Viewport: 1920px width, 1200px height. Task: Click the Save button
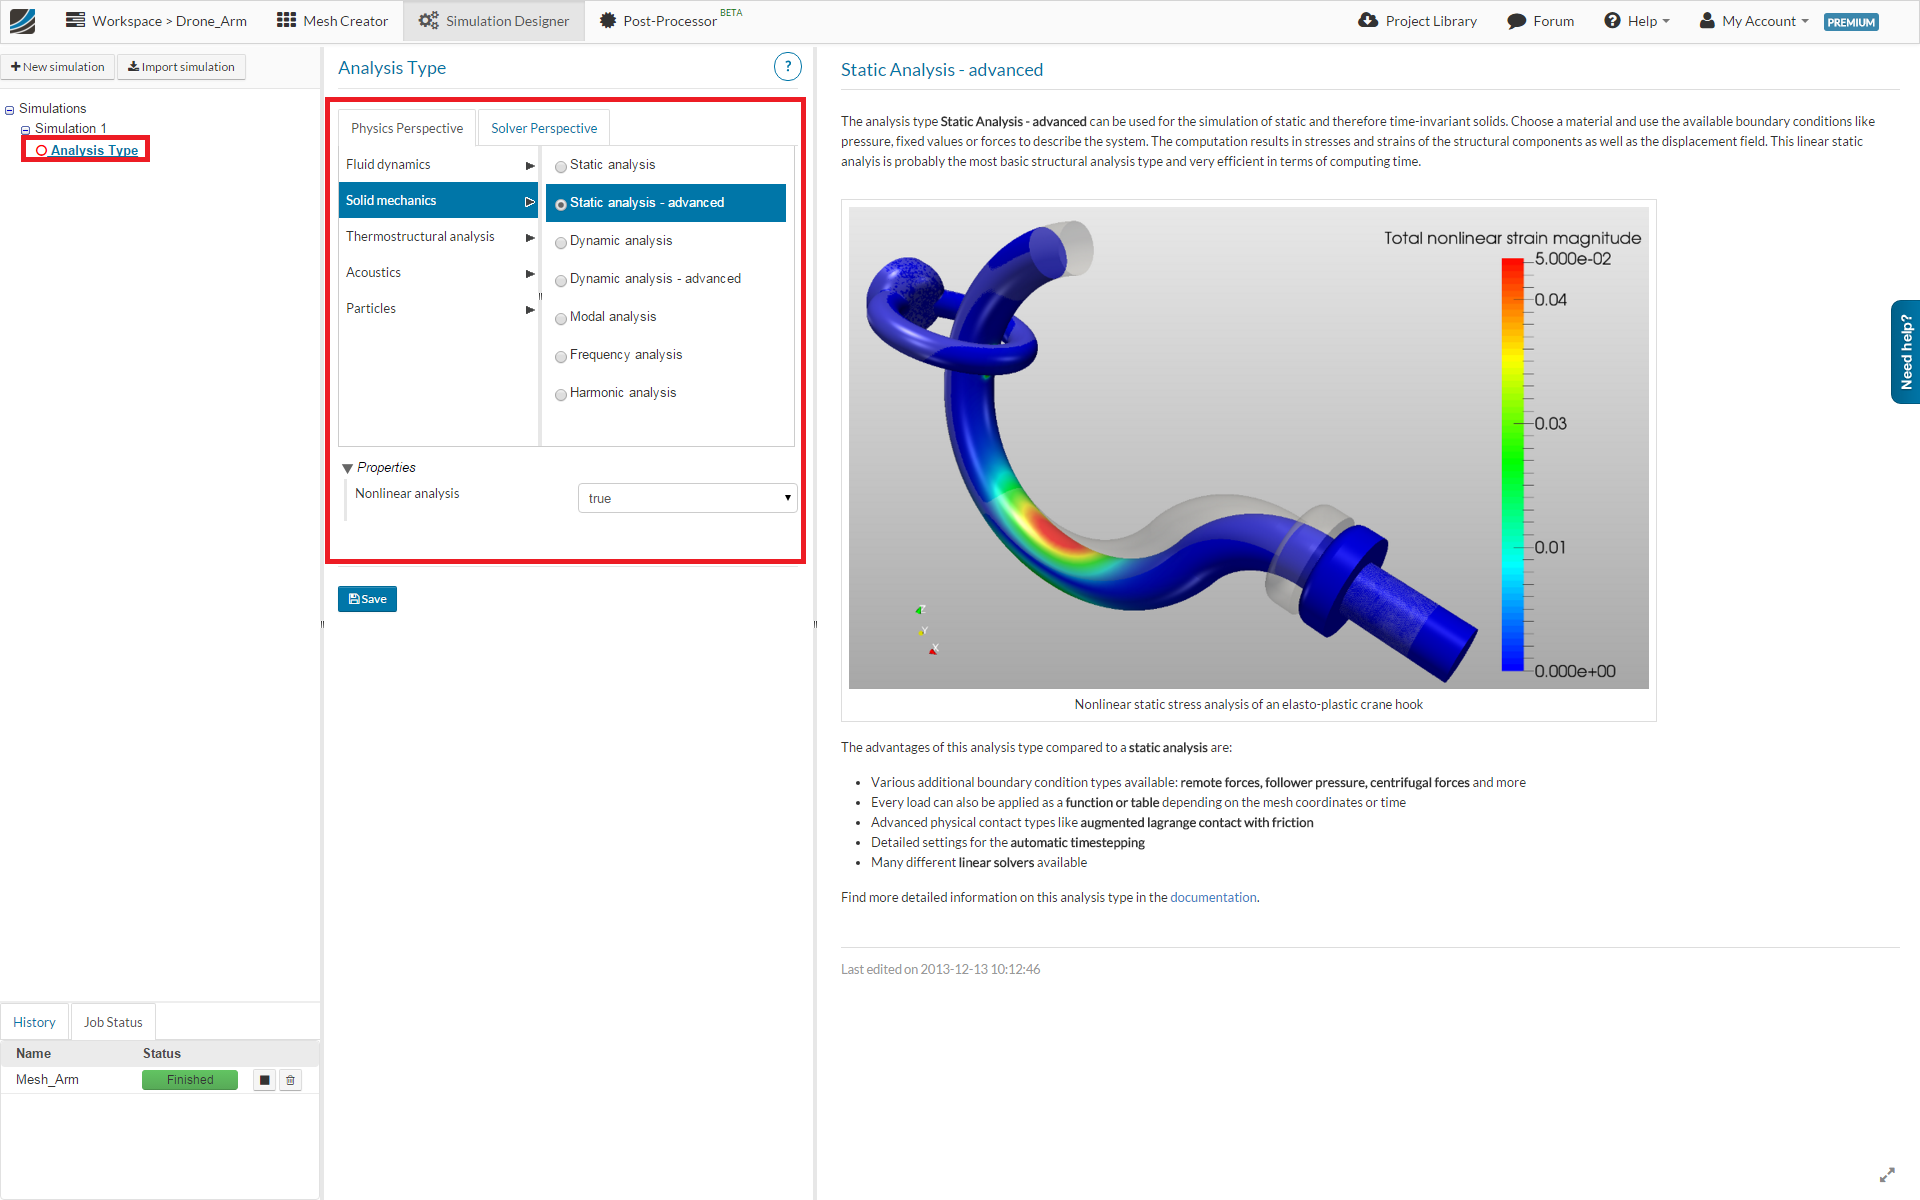[x=367, y=599]
